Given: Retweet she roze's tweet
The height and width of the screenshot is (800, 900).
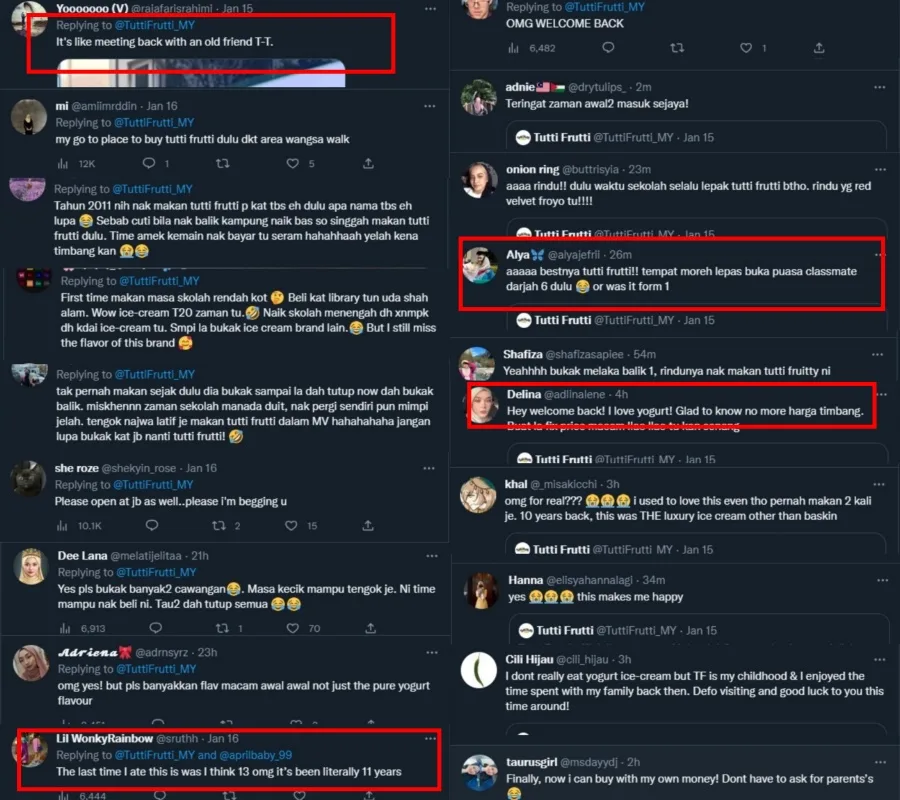Looking at the screenshot, I should [219, 525].
